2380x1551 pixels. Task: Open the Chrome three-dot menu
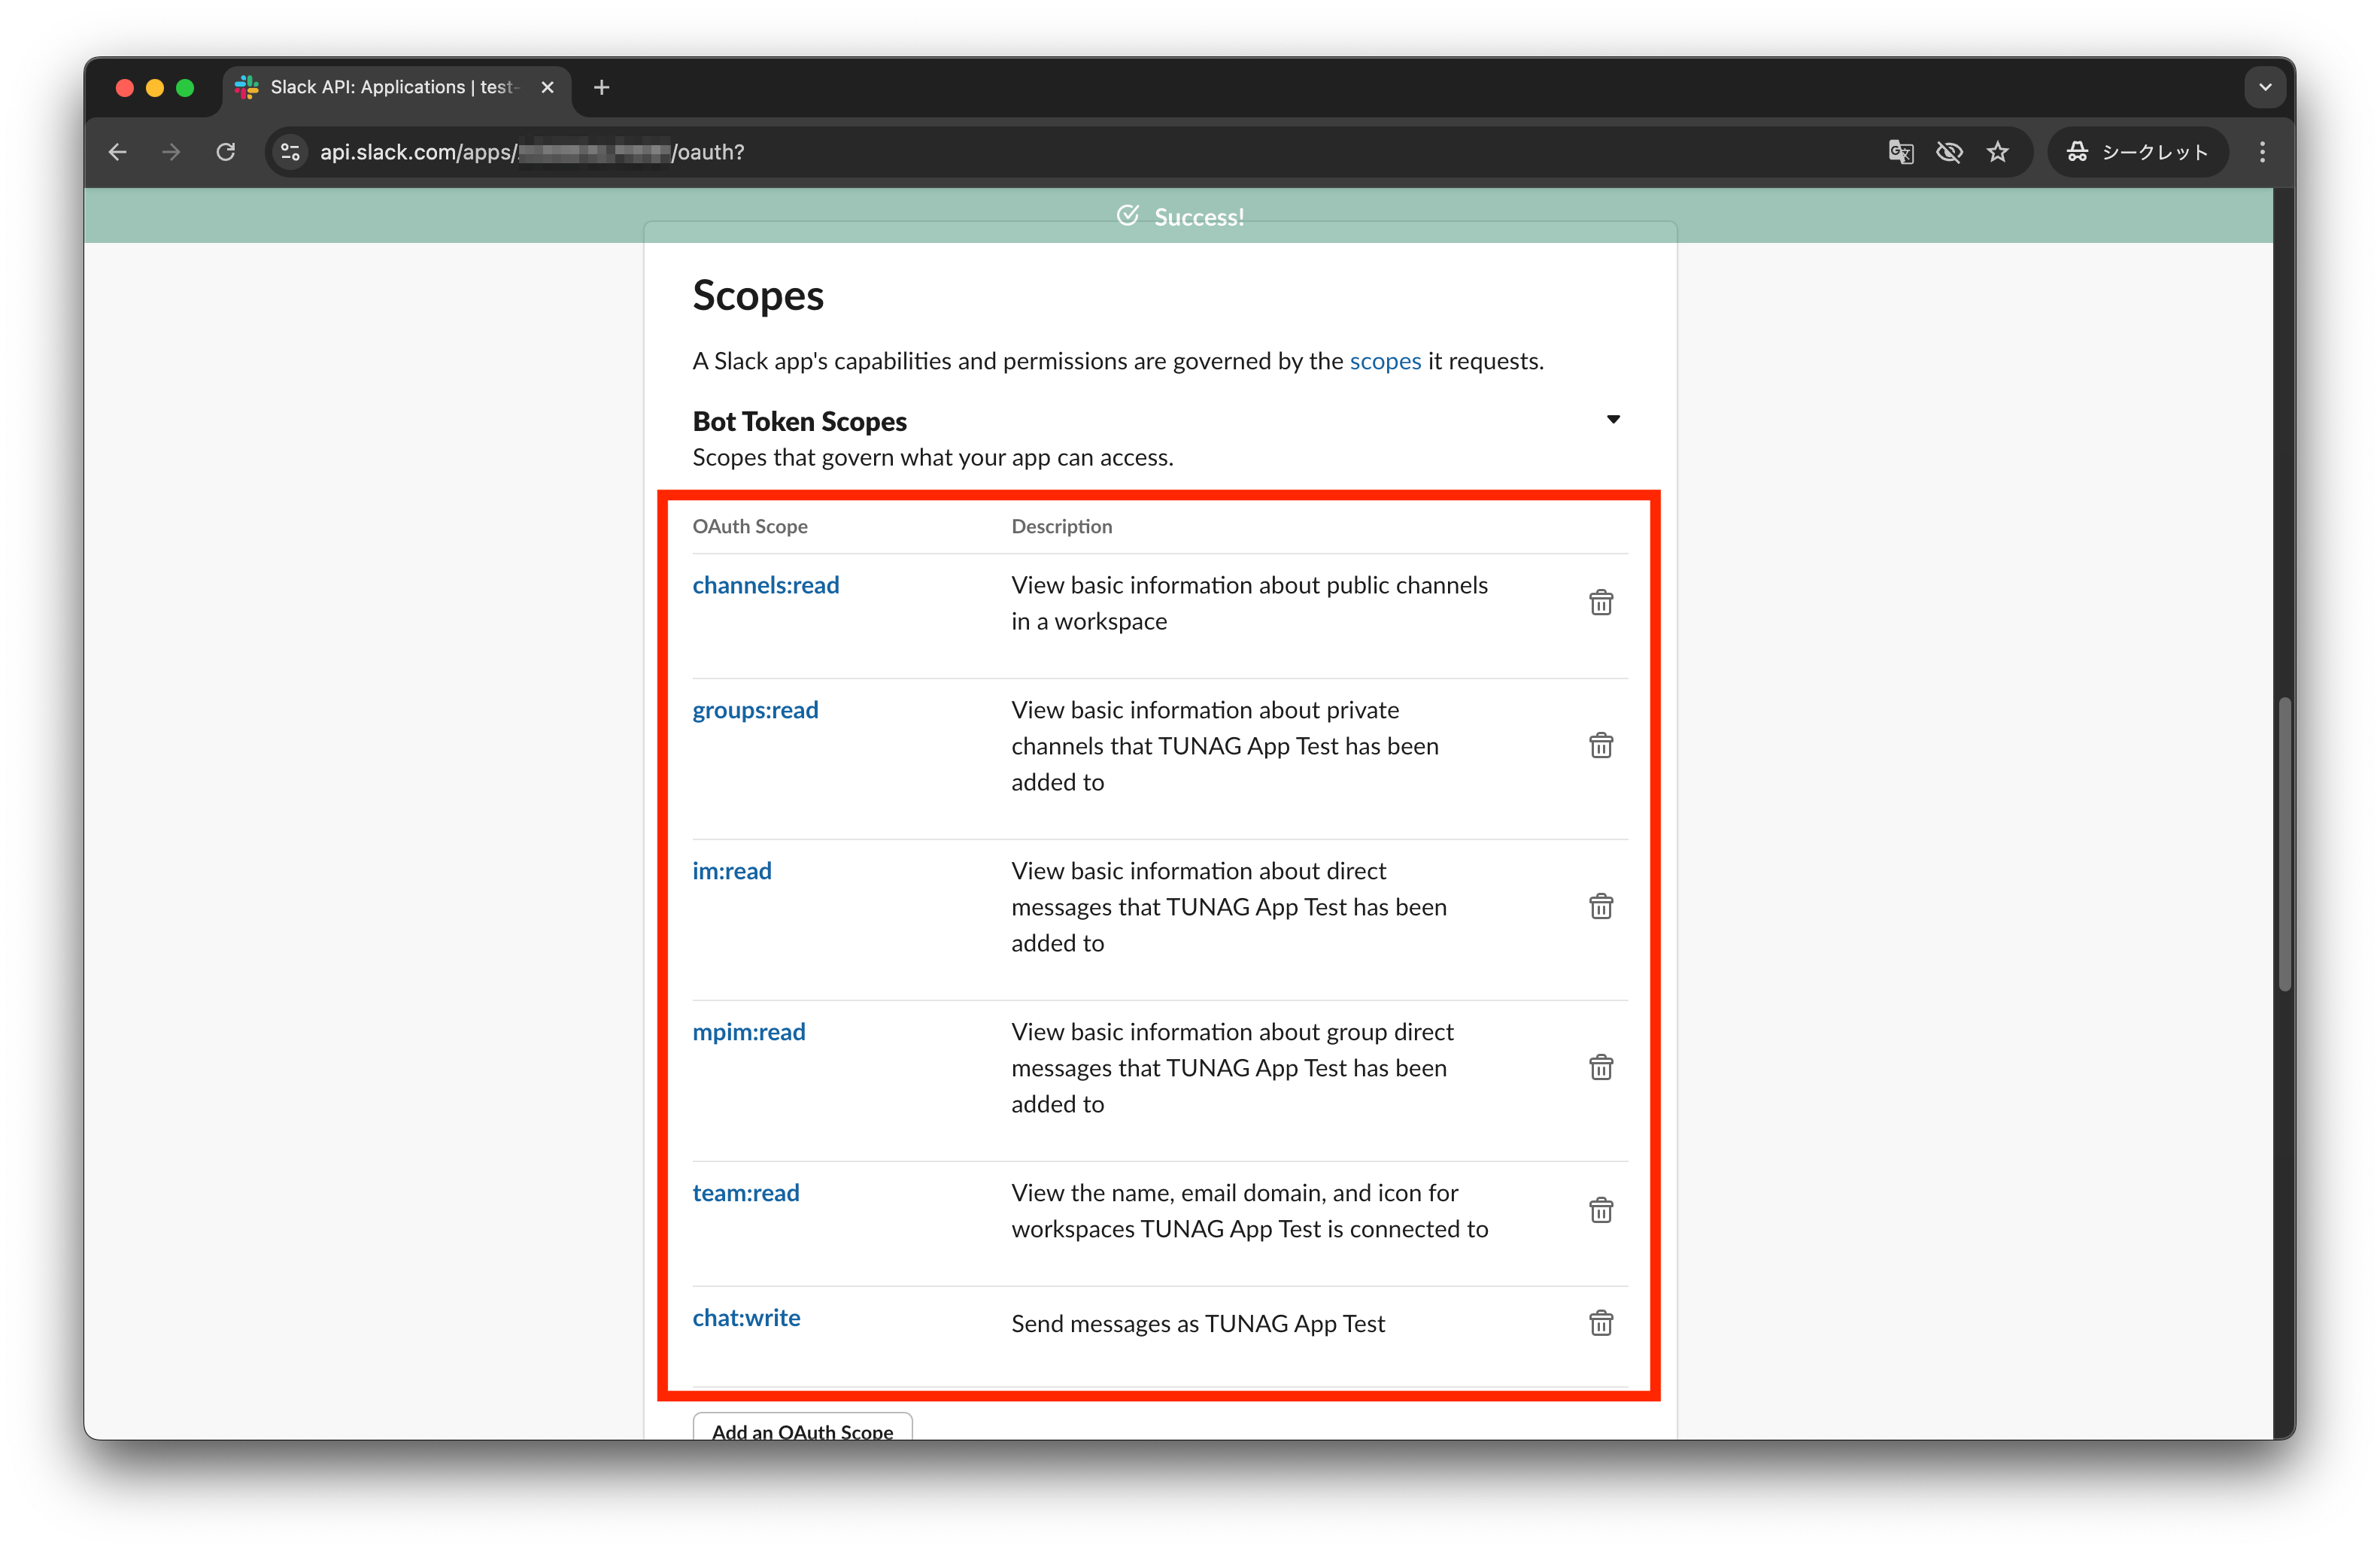tap(2262, 152)
